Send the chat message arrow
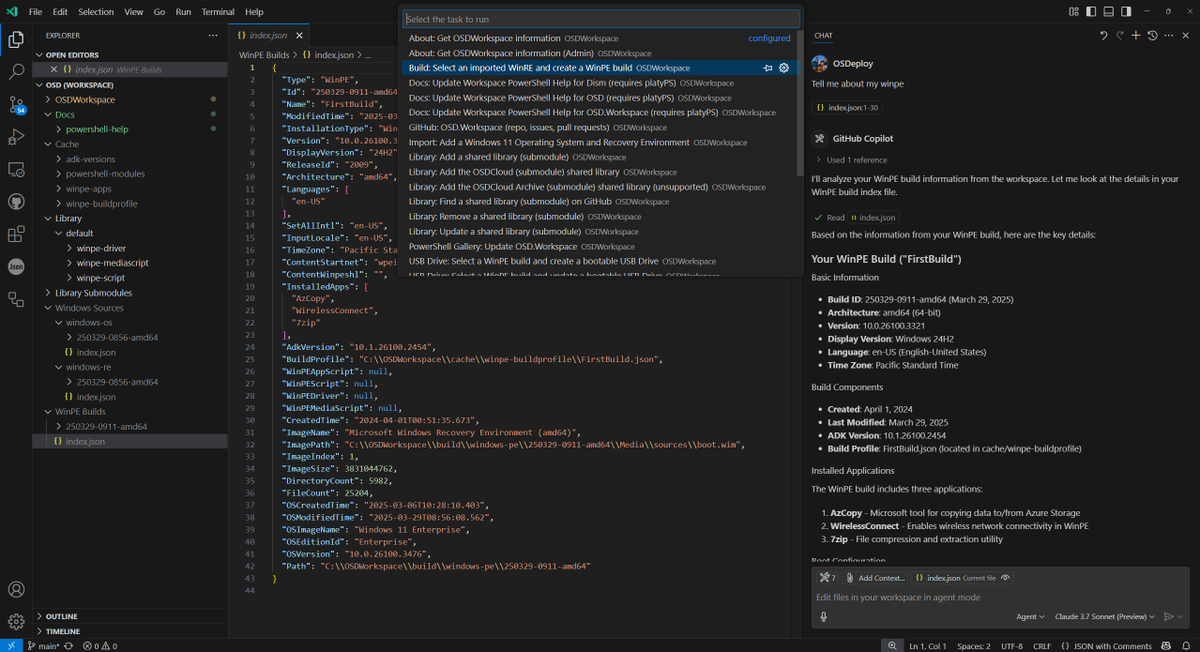 pos(1167,617)
